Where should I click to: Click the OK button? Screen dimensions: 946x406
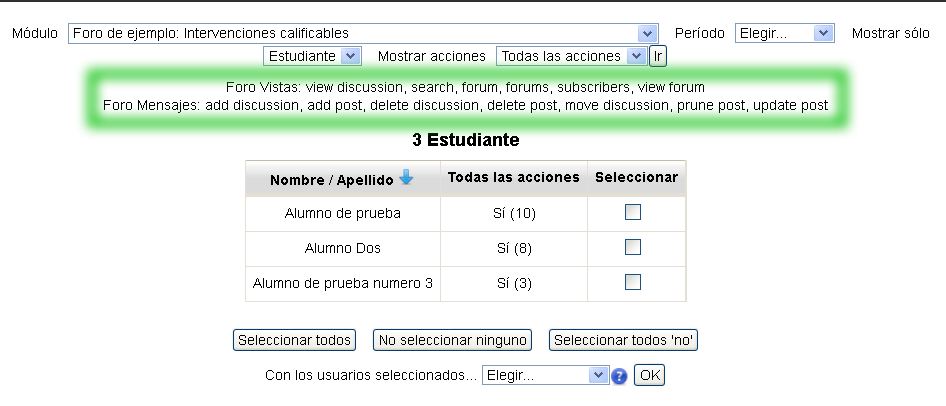[x=650, y=376]
